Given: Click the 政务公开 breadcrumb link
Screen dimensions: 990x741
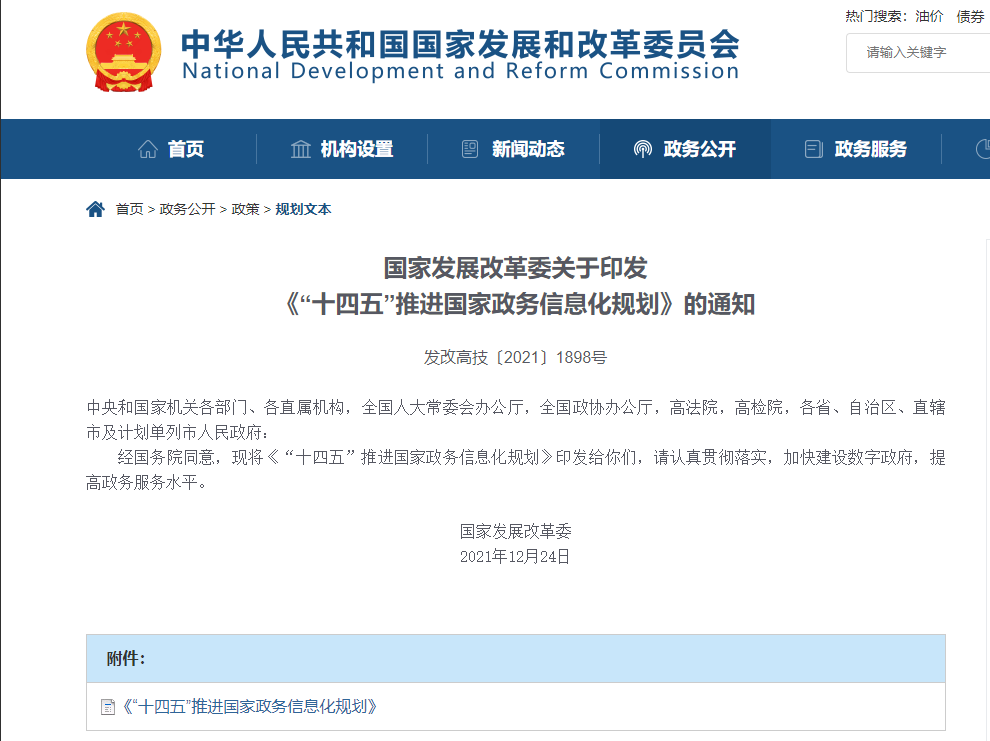Looking at the screenshot, I should click(x=188, y=209).
